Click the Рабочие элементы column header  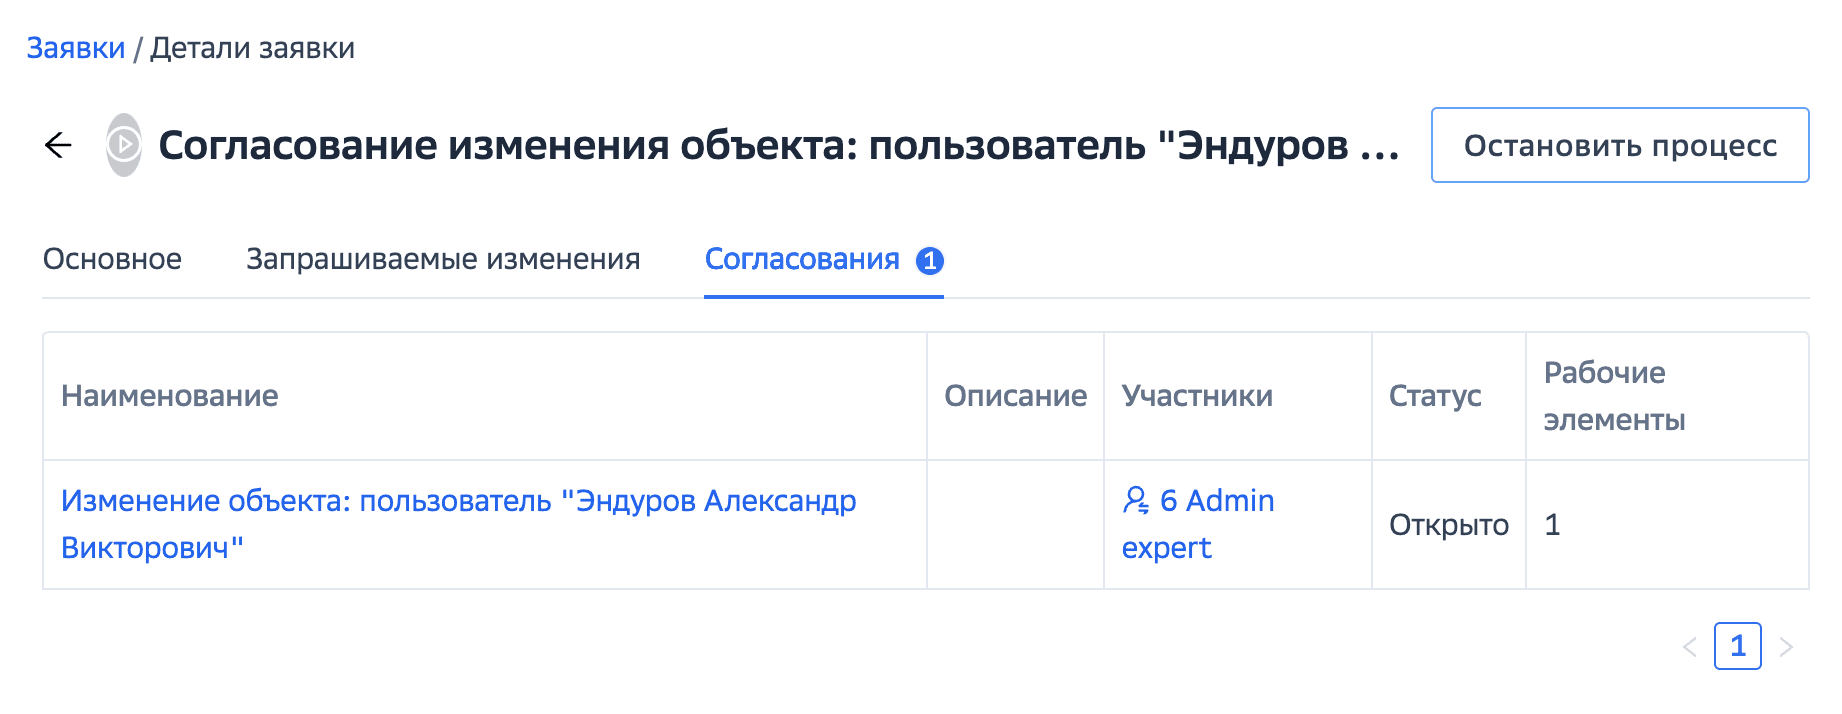(x=1614, y=396)
